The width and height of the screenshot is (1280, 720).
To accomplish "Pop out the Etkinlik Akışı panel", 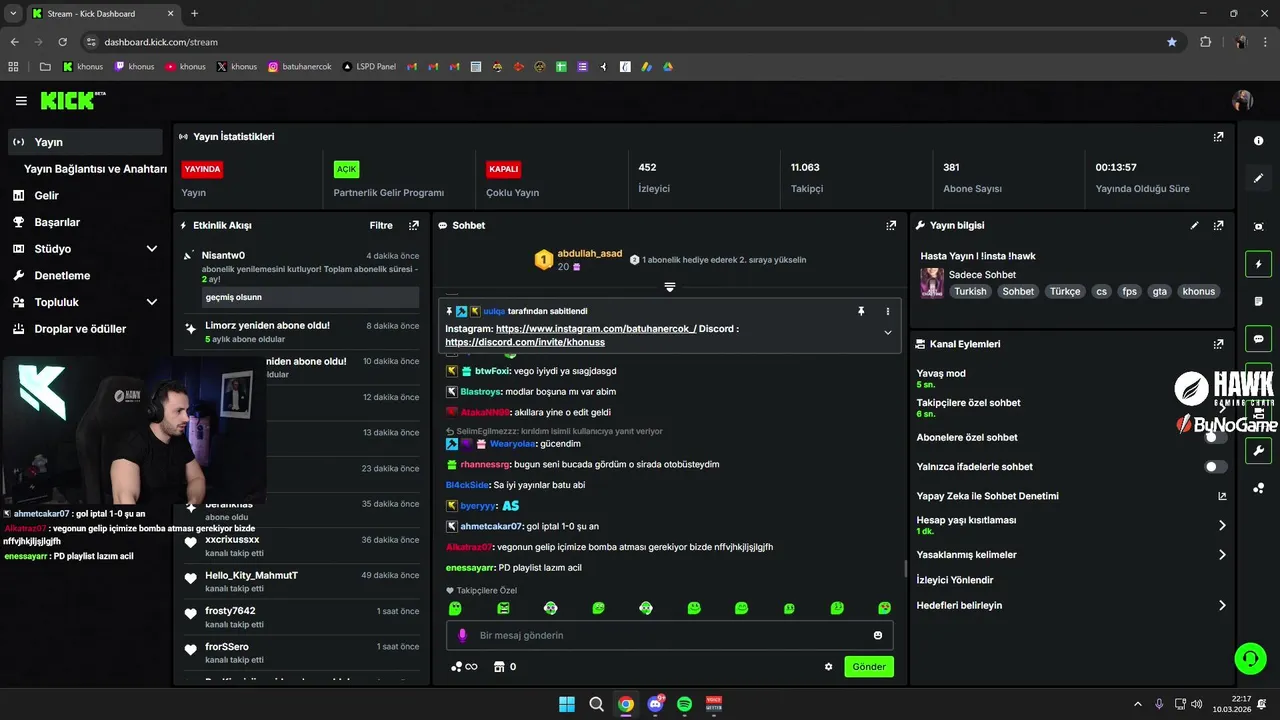I will pyautogui.click(x=414, y=226).
